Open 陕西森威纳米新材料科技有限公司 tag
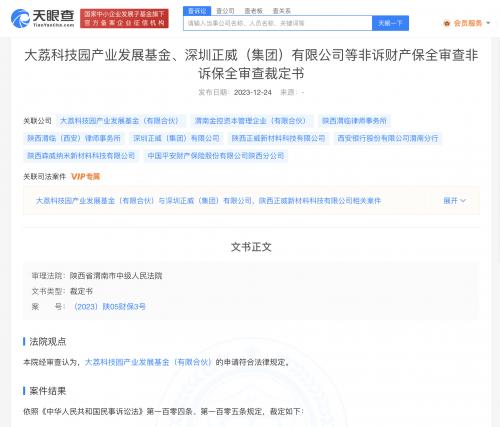Screen dimensions: 500x427 [81, 156]
